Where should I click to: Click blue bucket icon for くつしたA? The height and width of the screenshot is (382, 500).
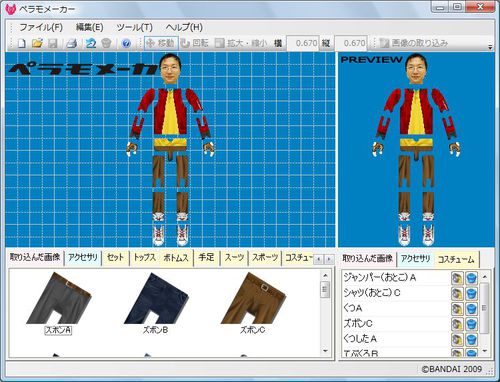tap(471, 339)
